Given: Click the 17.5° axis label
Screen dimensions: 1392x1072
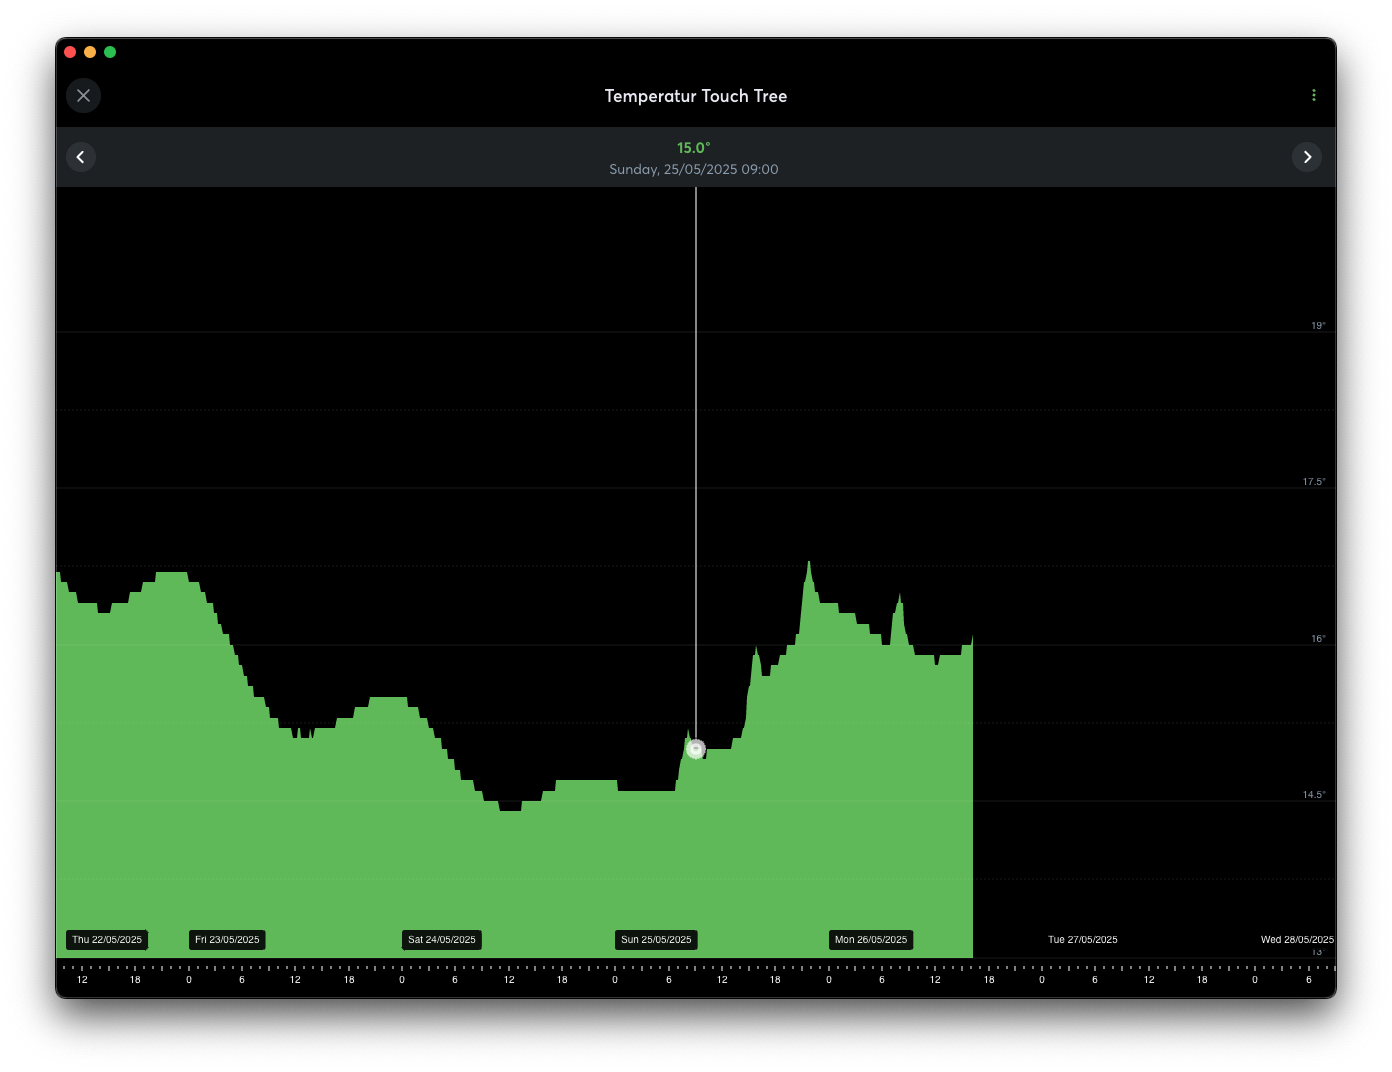Looking at the screenshot, I should [1313, 482].
